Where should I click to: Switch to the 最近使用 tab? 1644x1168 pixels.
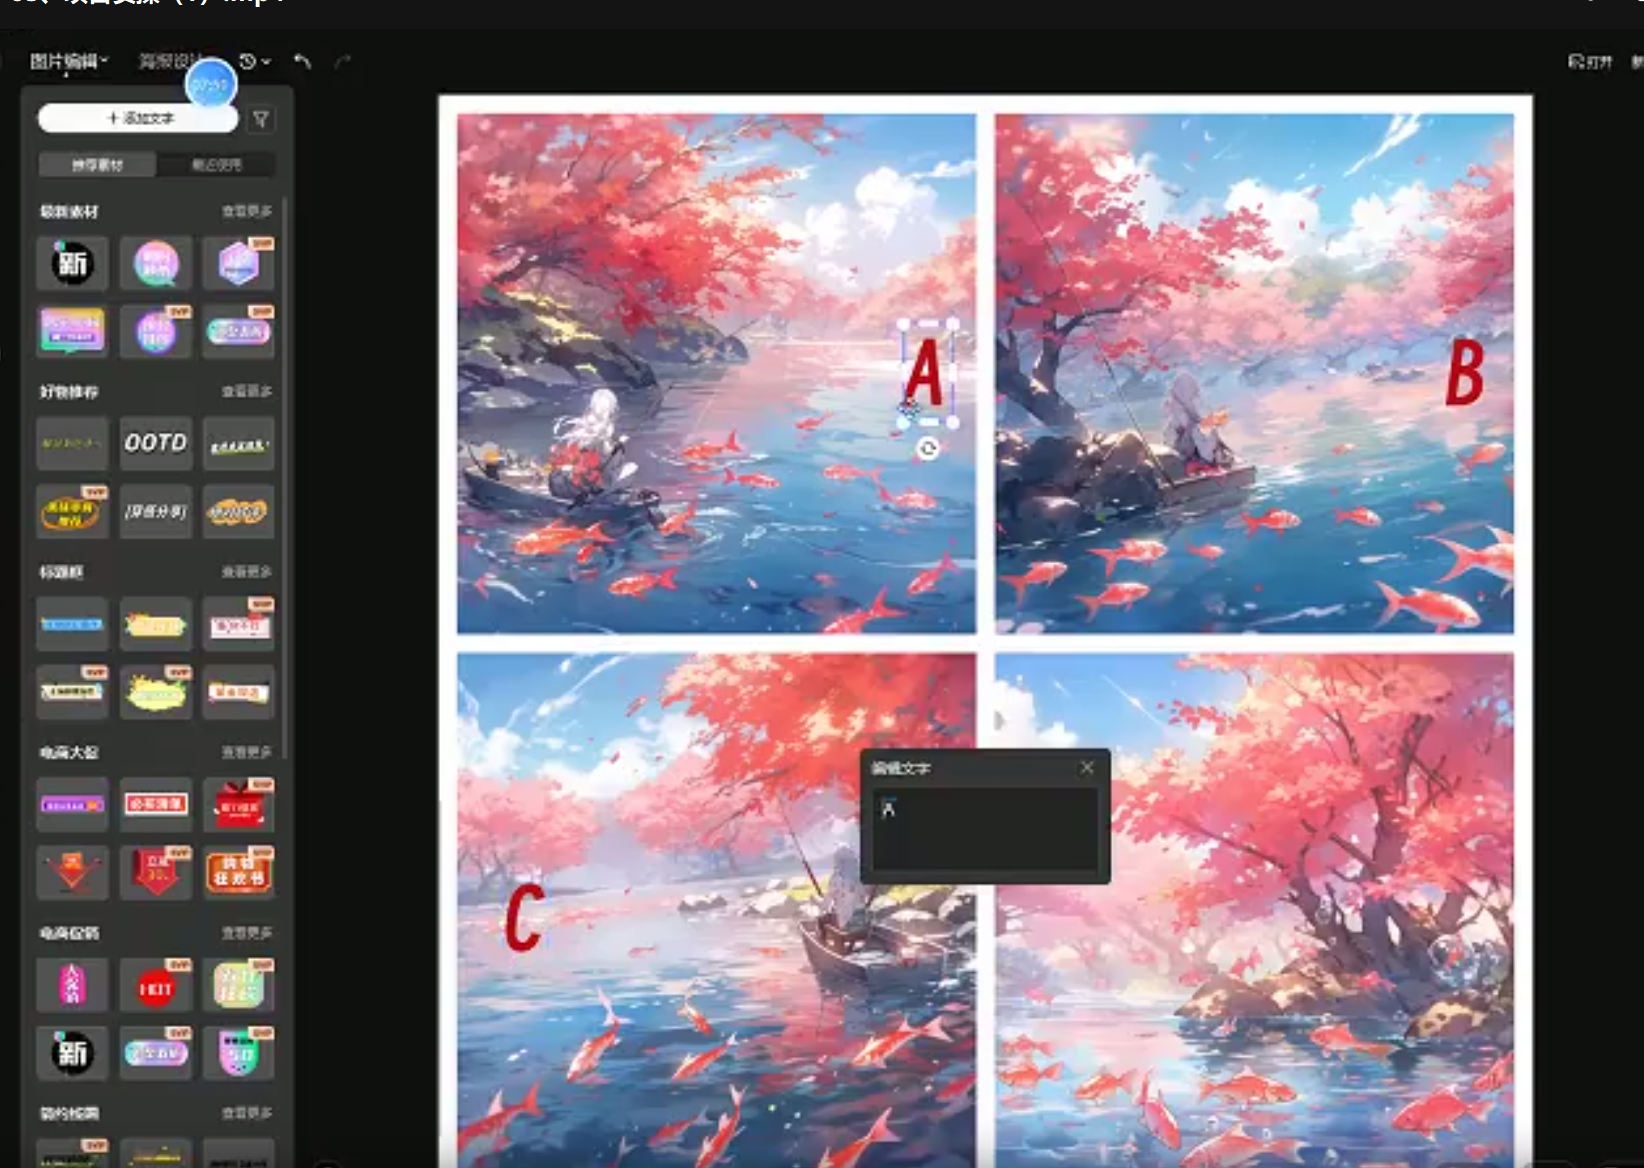[216, 165]
